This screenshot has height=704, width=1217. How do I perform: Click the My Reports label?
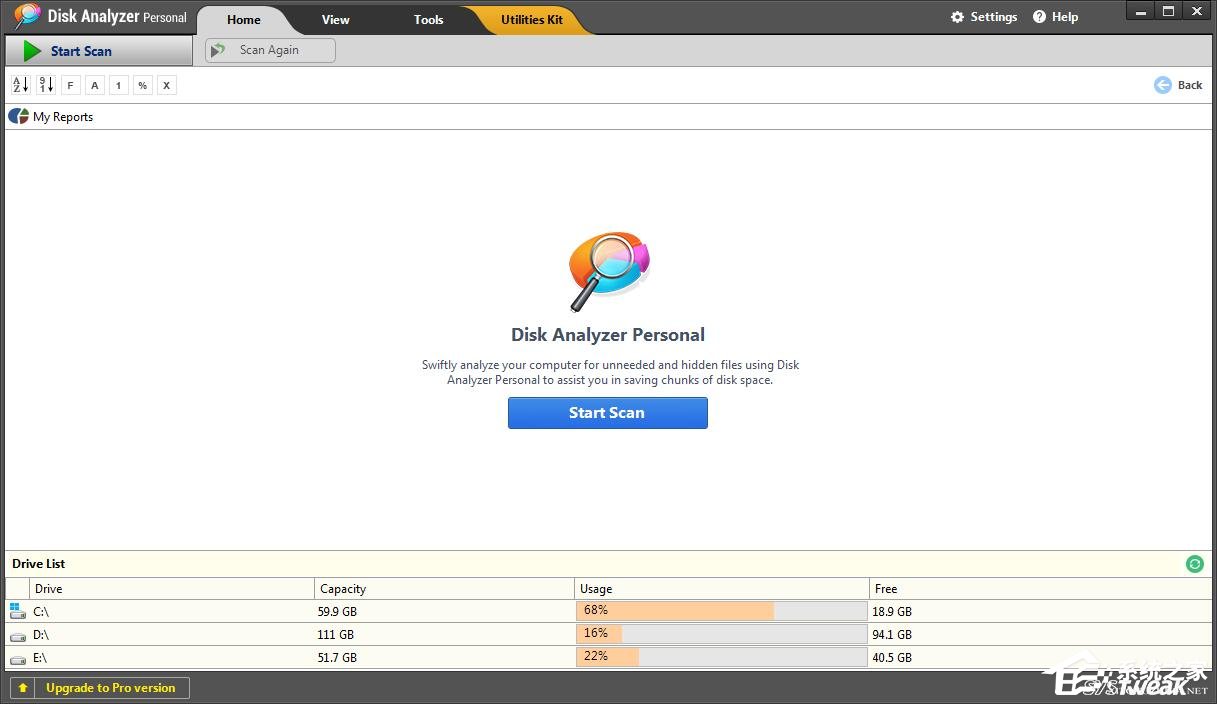tap(63, 117)
